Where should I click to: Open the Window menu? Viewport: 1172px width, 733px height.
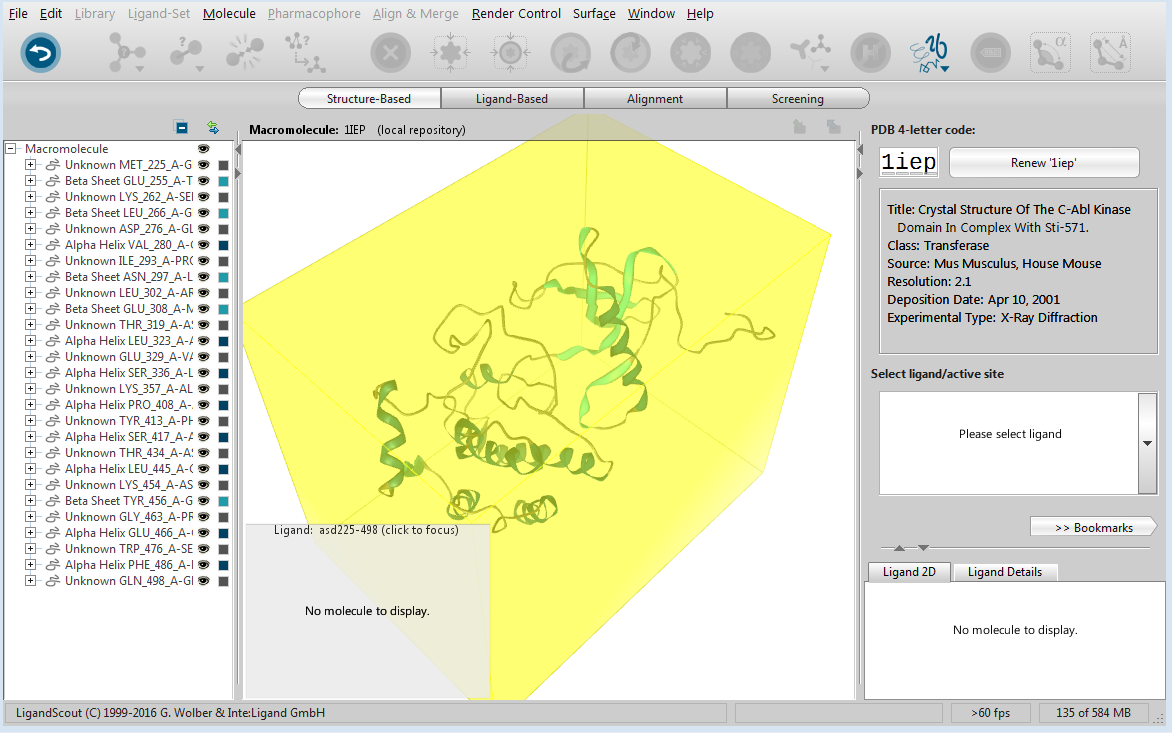[651, 13]
